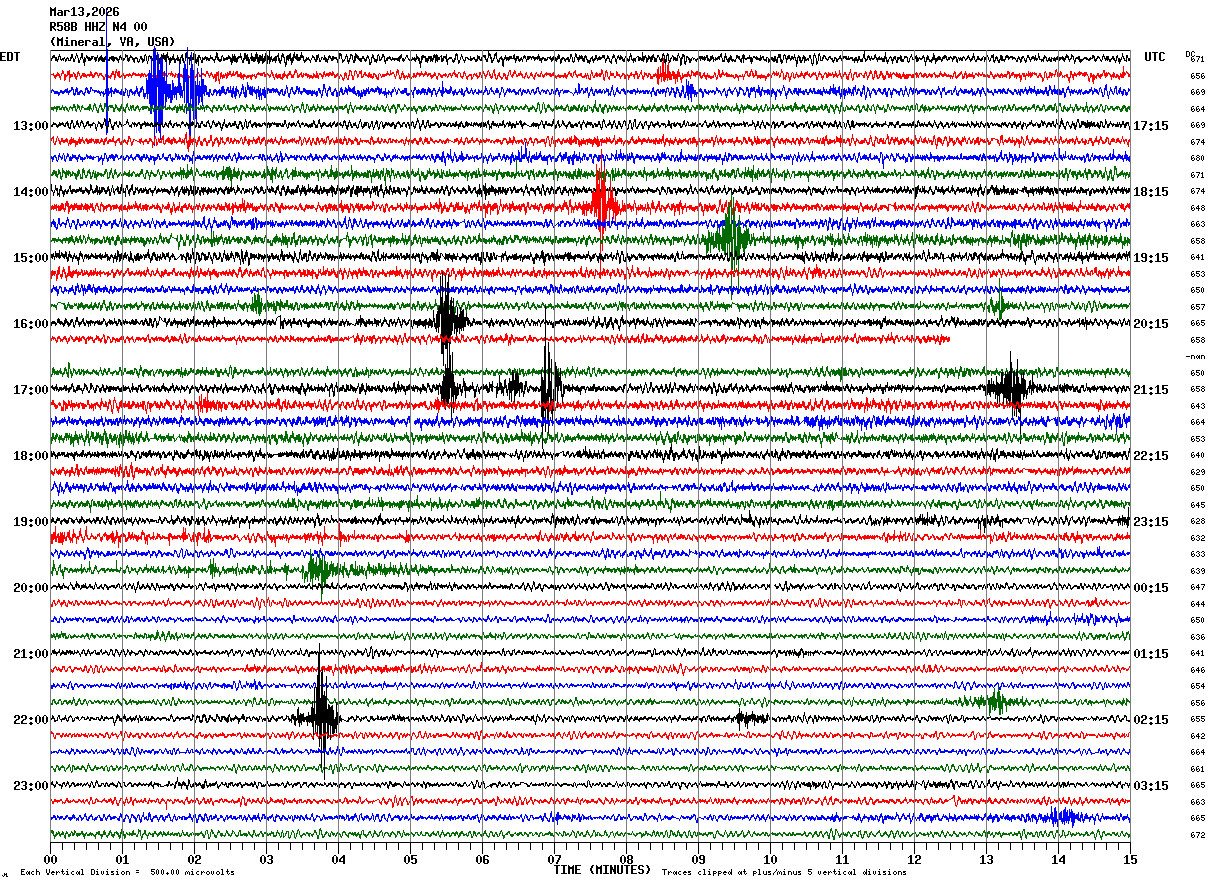1210x886 pixels.
Task: Click the 14:00 EDT hour label
Action: coord(31,192)
